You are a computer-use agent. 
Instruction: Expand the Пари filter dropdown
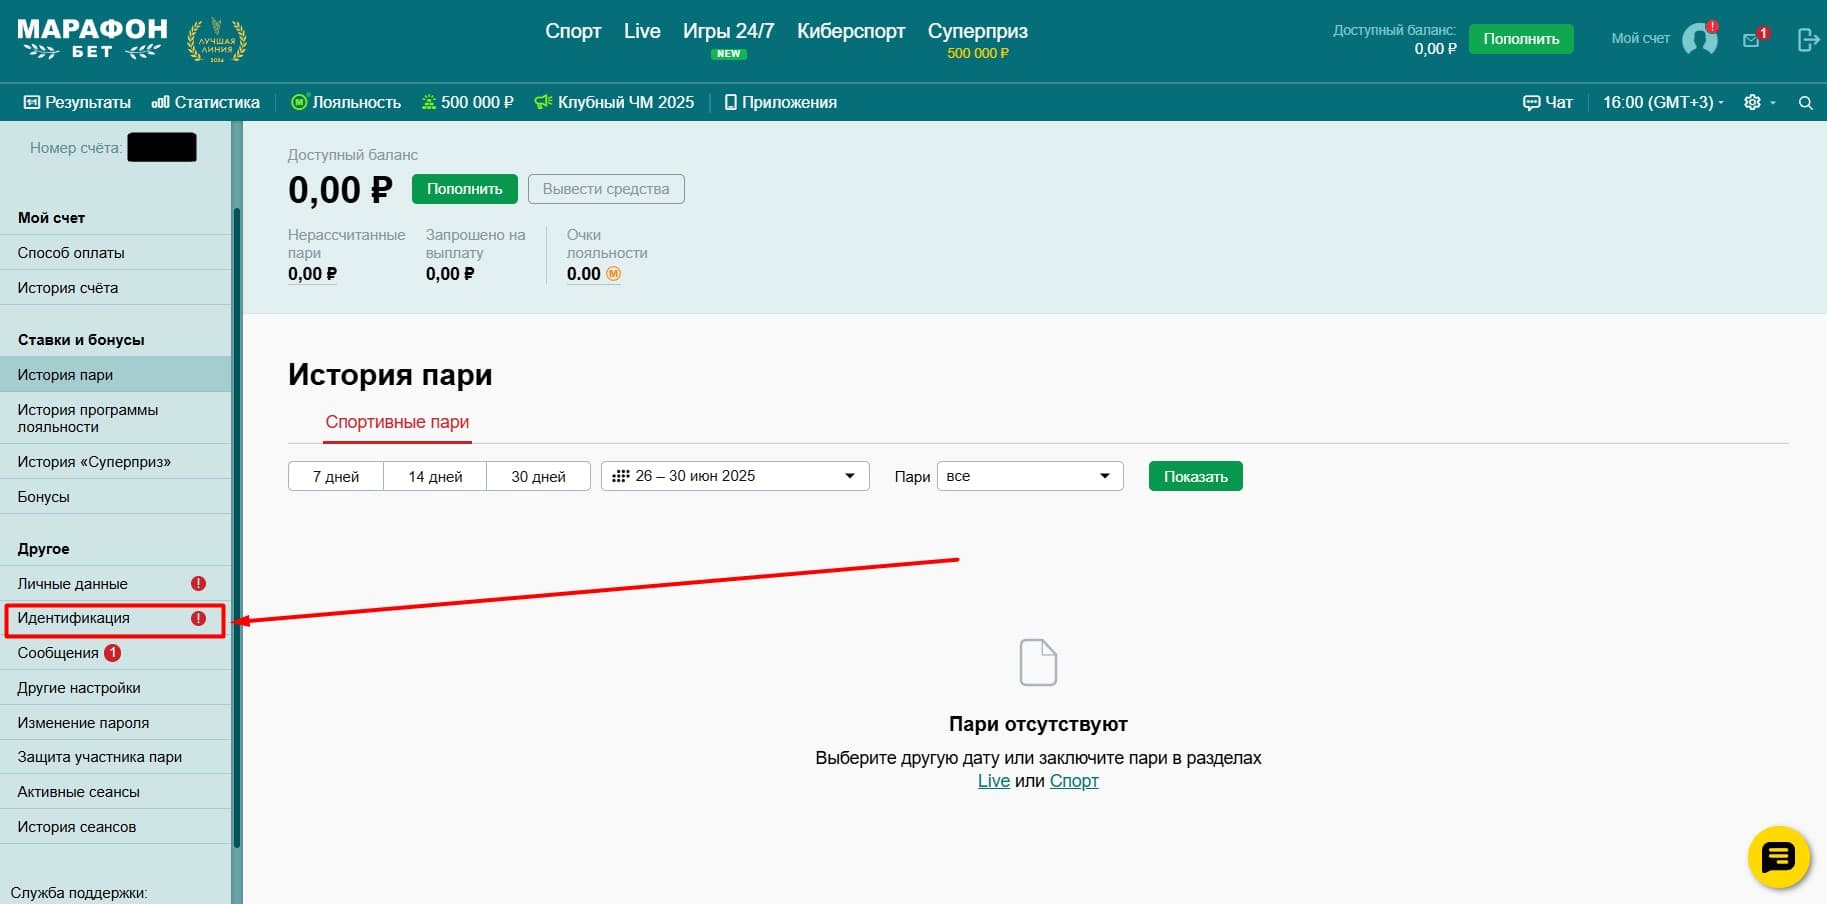click(1030, 476)
